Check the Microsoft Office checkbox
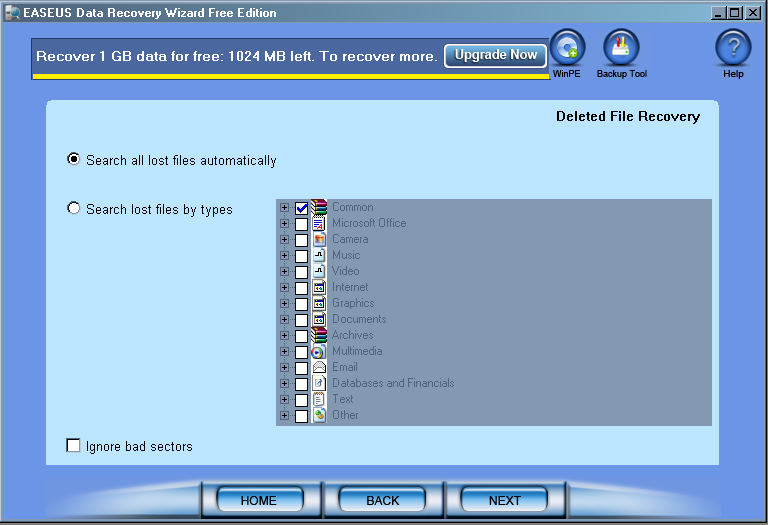The width and height of the screenshot is (768, 525). [302, 224]
